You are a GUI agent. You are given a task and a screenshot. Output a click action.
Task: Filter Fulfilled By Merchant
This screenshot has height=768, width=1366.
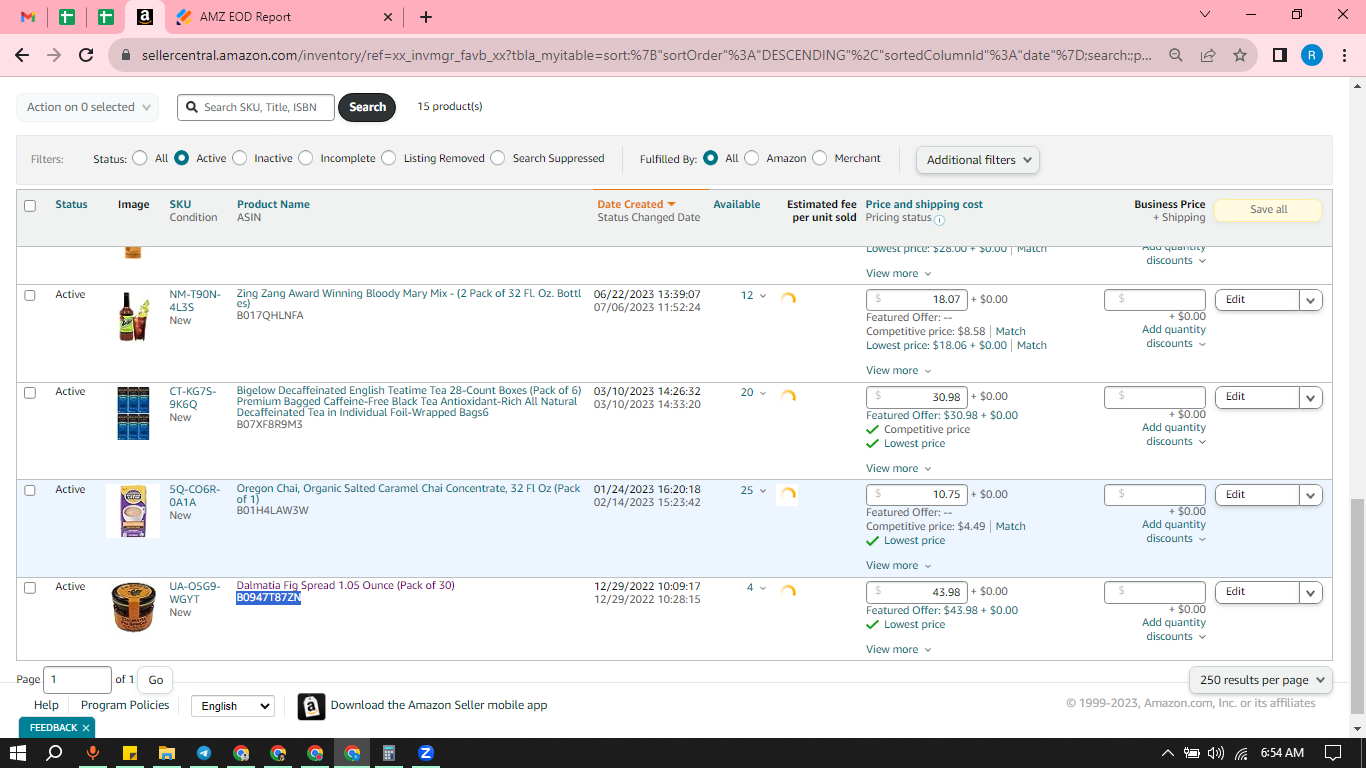click(820, 158)
